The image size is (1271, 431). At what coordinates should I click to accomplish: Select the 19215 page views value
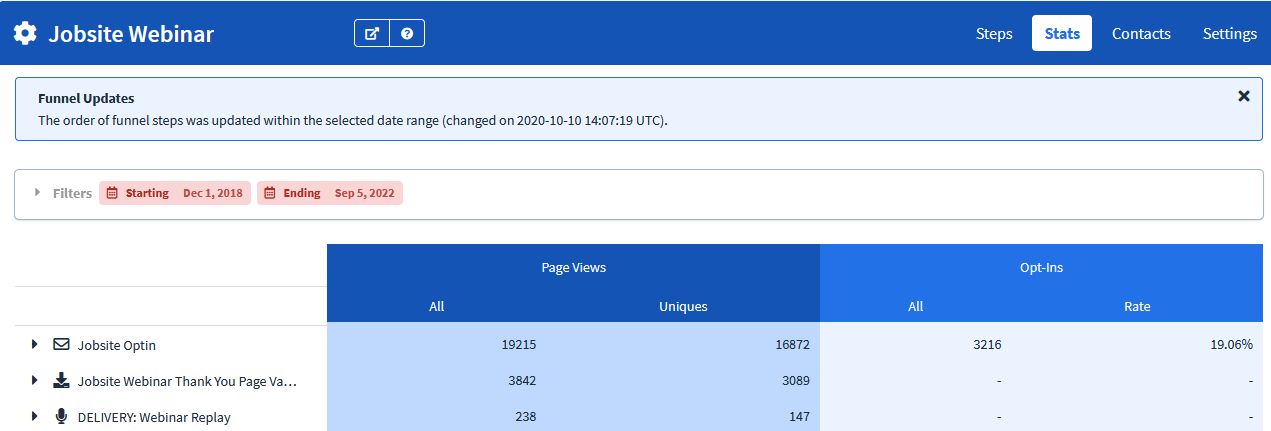coord(519,345)
